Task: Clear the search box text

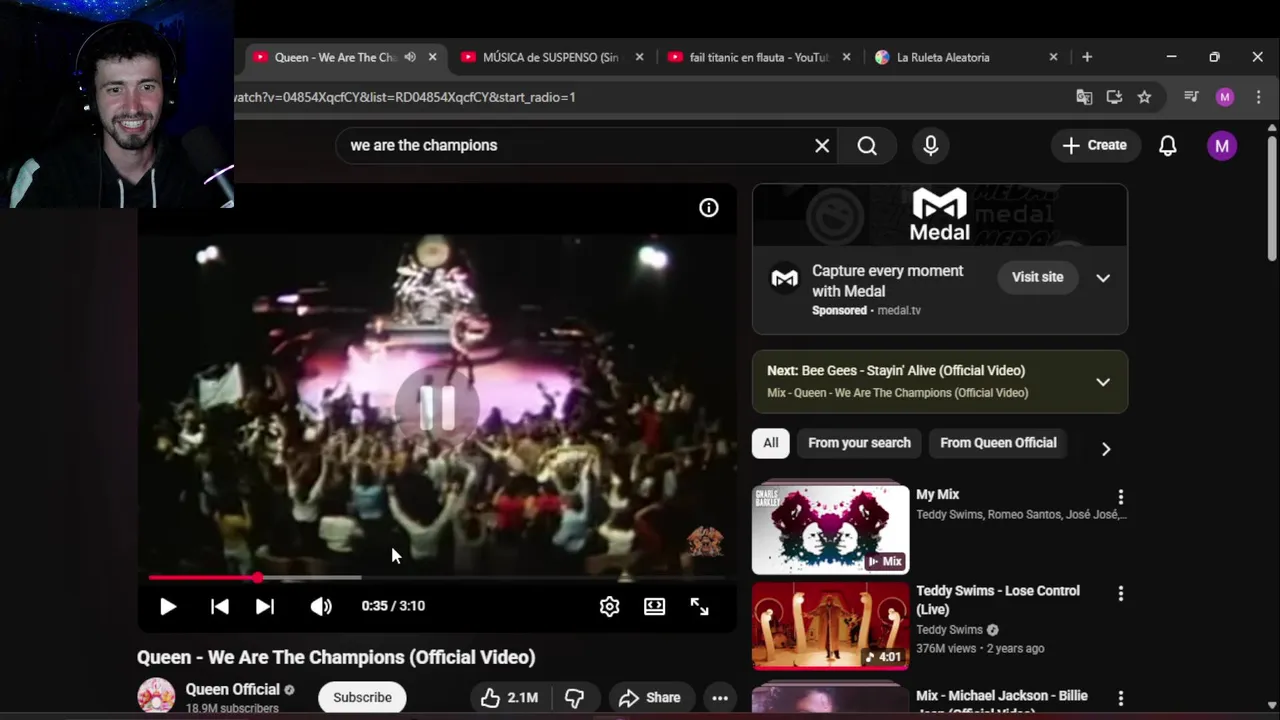Action: tap(822, 146)
